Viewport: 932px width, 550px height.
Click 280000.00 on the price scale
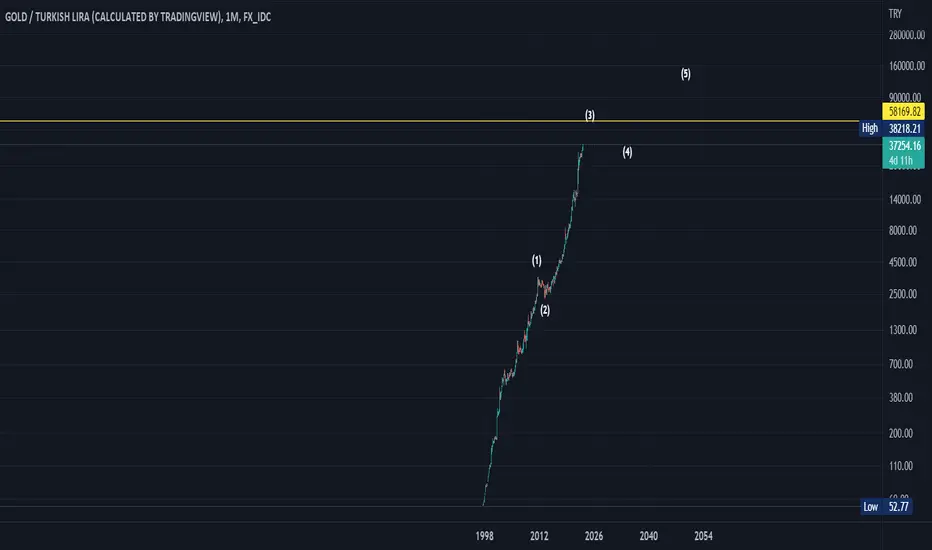pyautogui.click(x=906, y=35)
